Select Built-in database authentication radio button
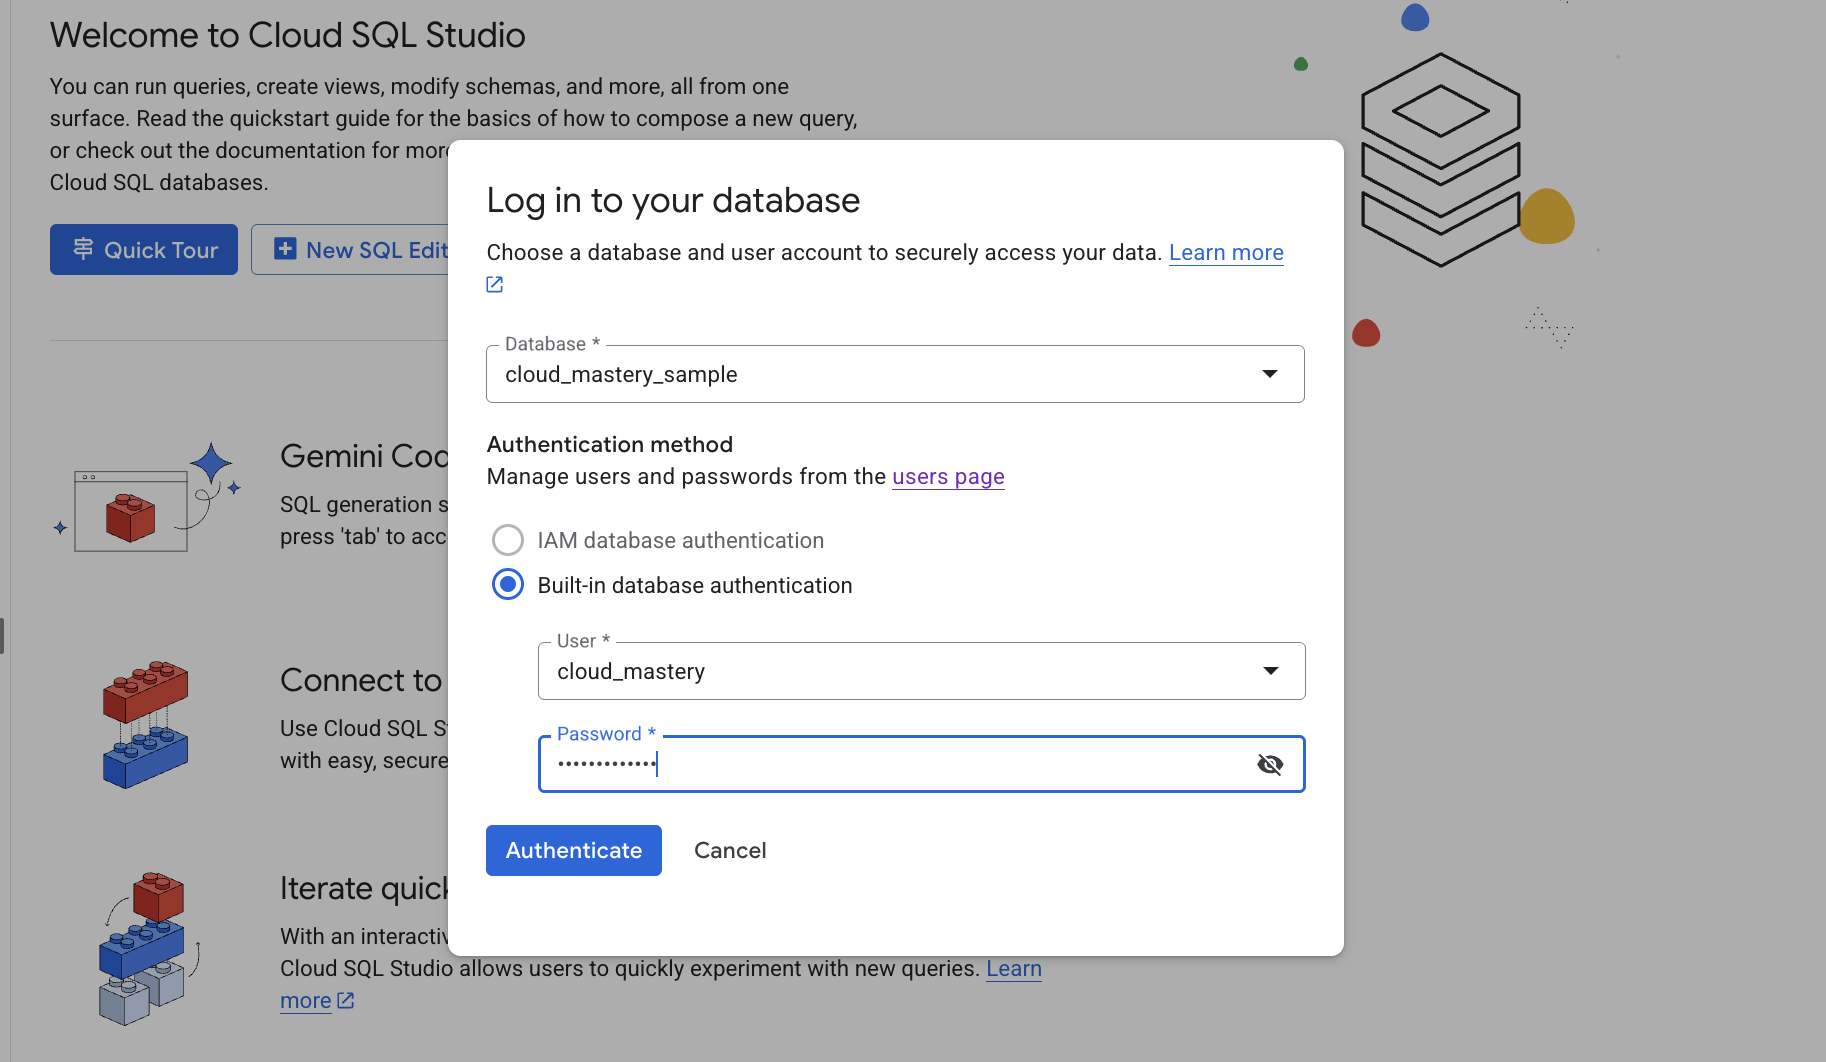The height and width of the screenshot is (1062, 1826). pos(508,584)
